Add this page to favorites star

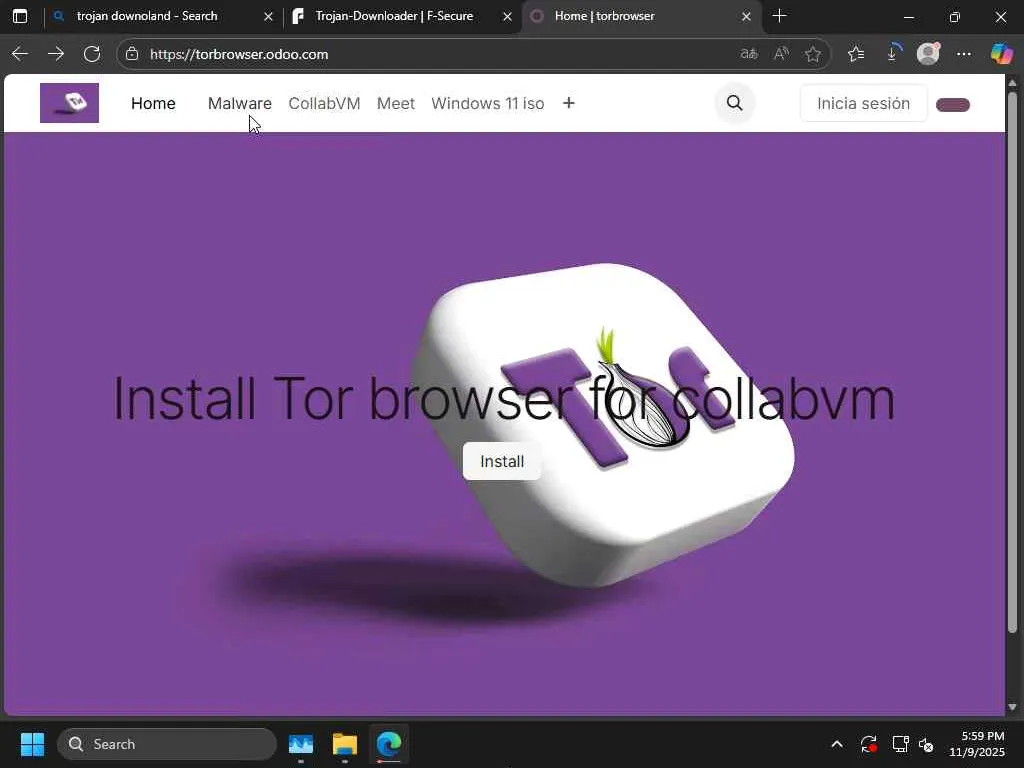click(x=813, y=54)
